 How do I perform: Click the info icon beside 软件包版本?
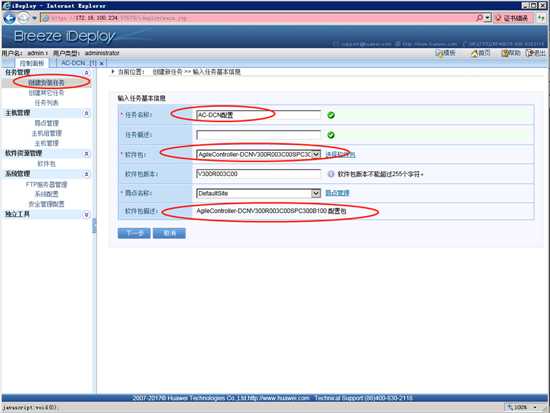point(331,174)
